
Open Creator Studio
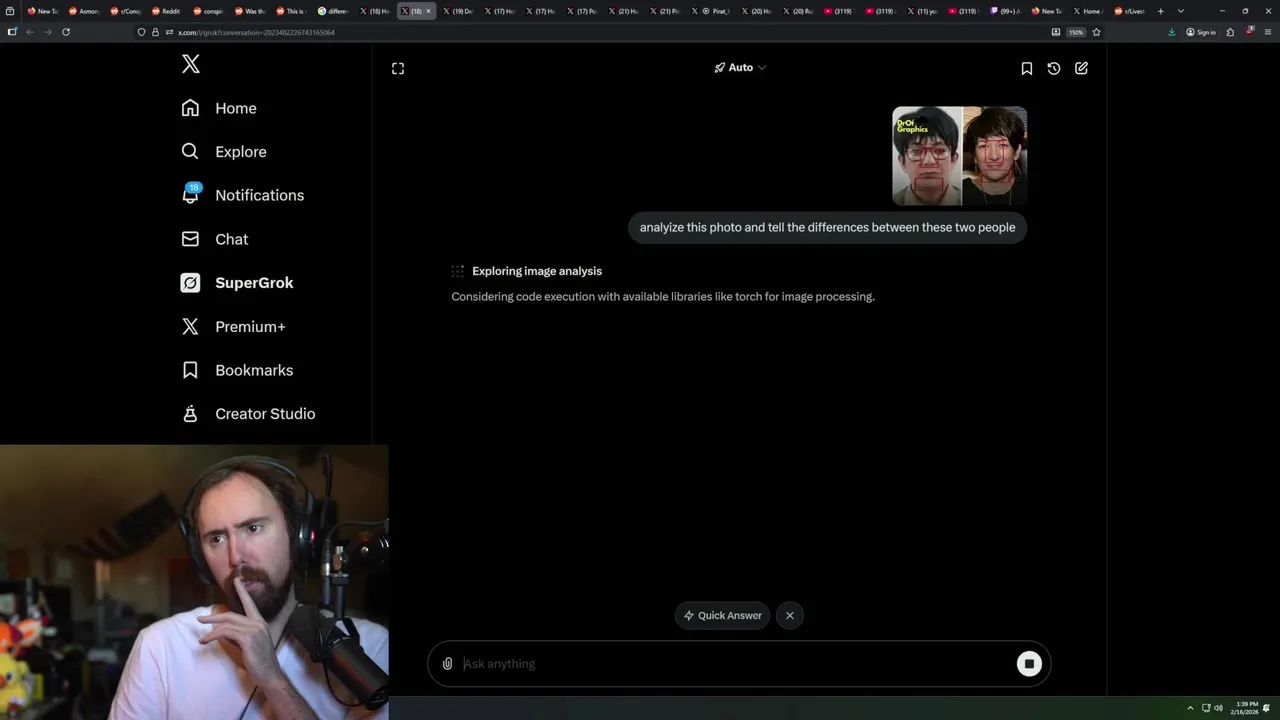pyautogui.click(x=248, y=413)
